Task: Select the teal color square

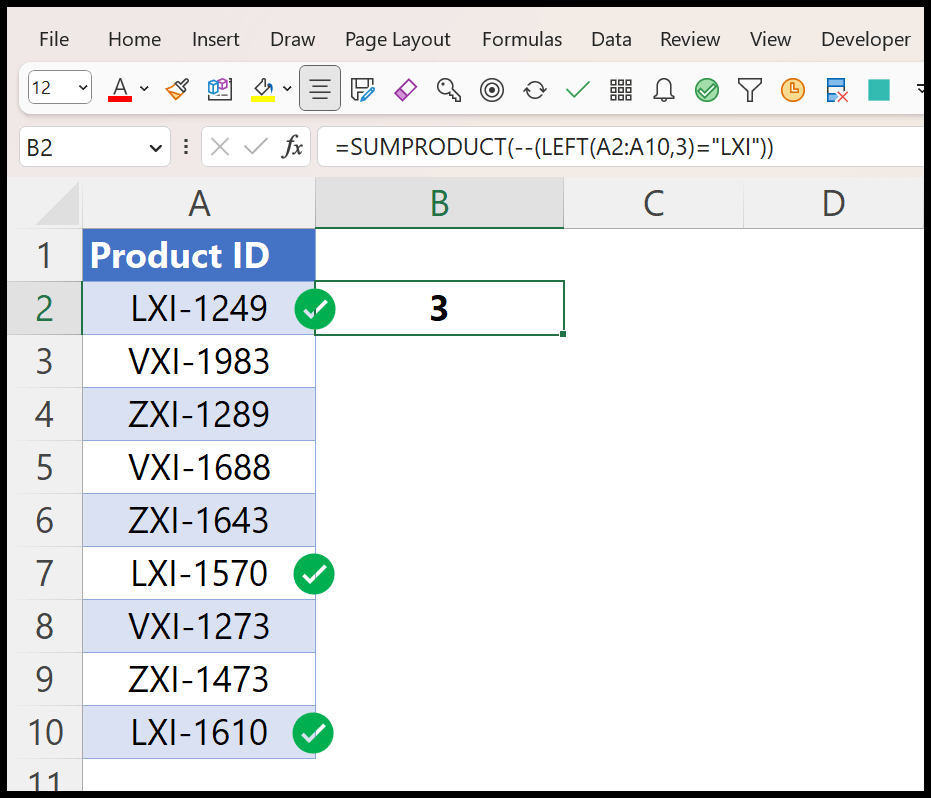Action: 879,90
